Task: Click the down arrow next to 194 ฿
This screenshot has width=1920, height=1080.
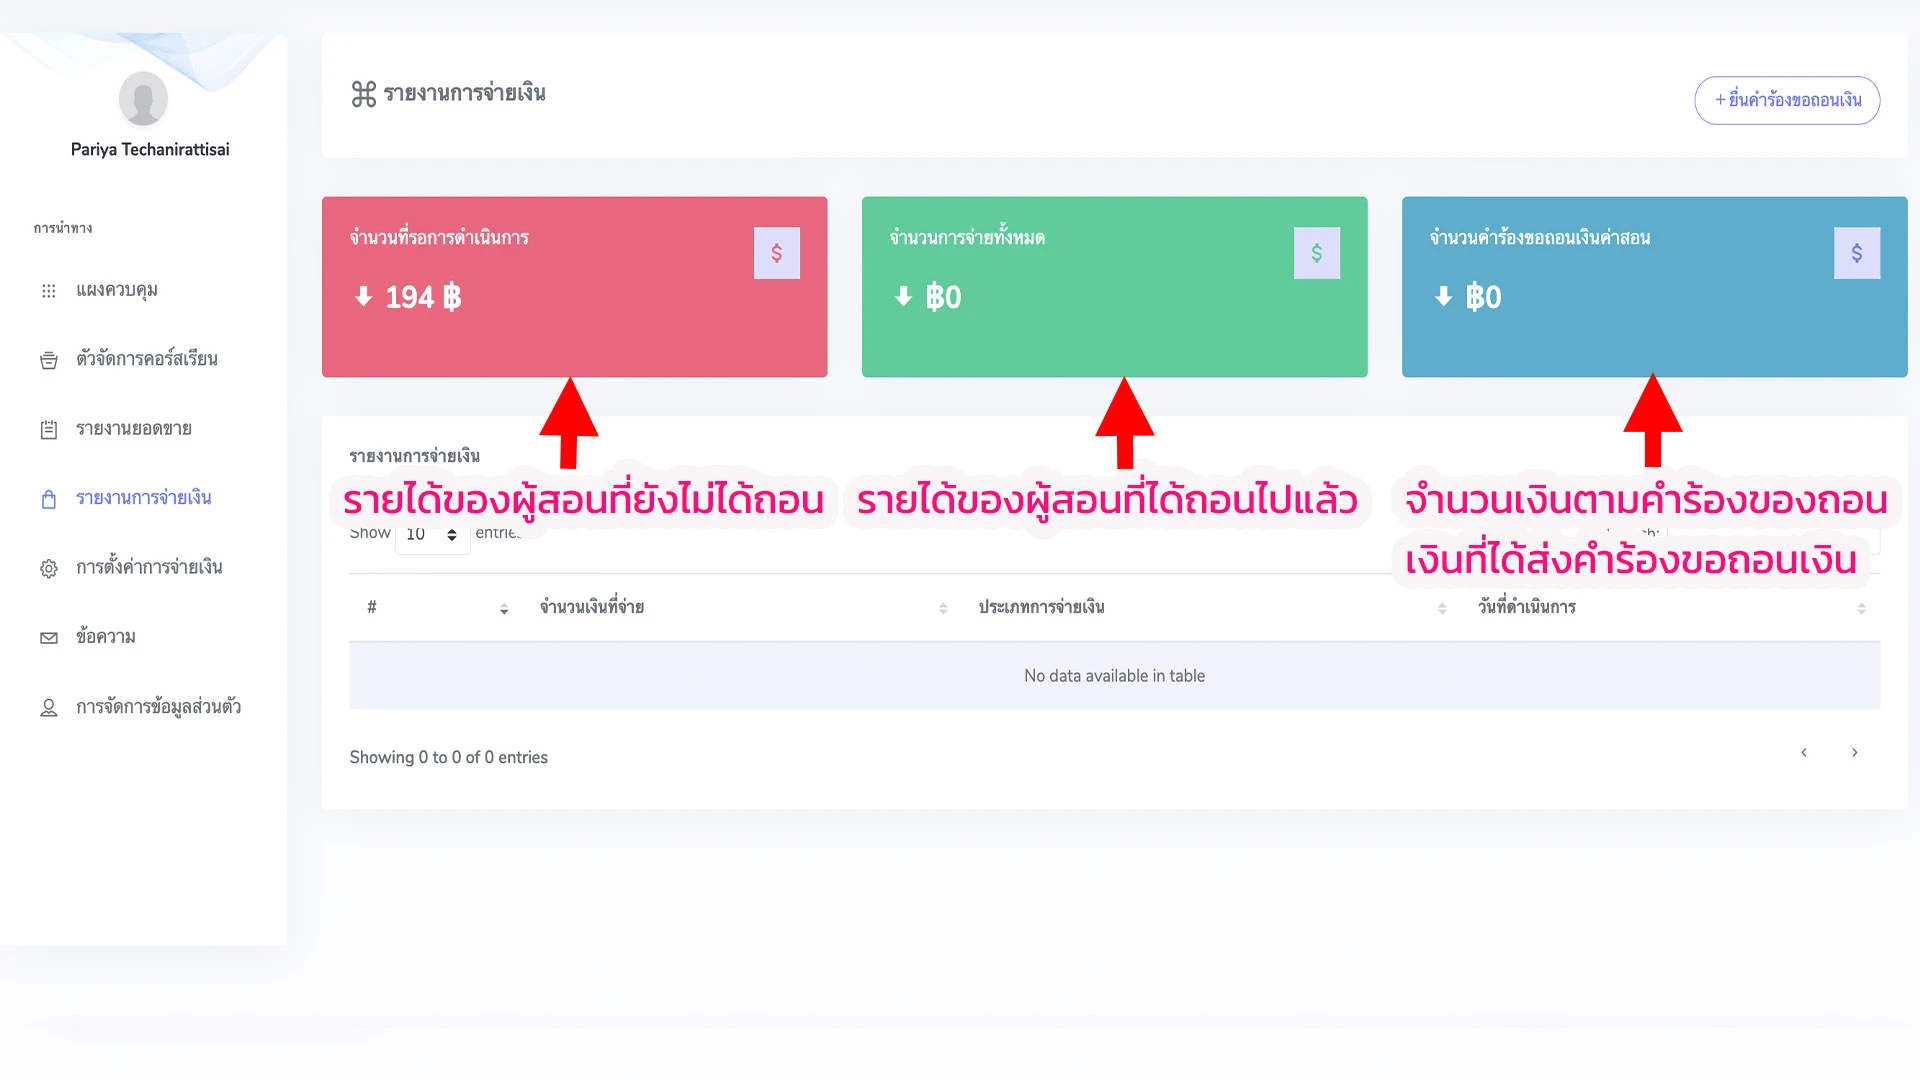Action: tap(363, 296)
